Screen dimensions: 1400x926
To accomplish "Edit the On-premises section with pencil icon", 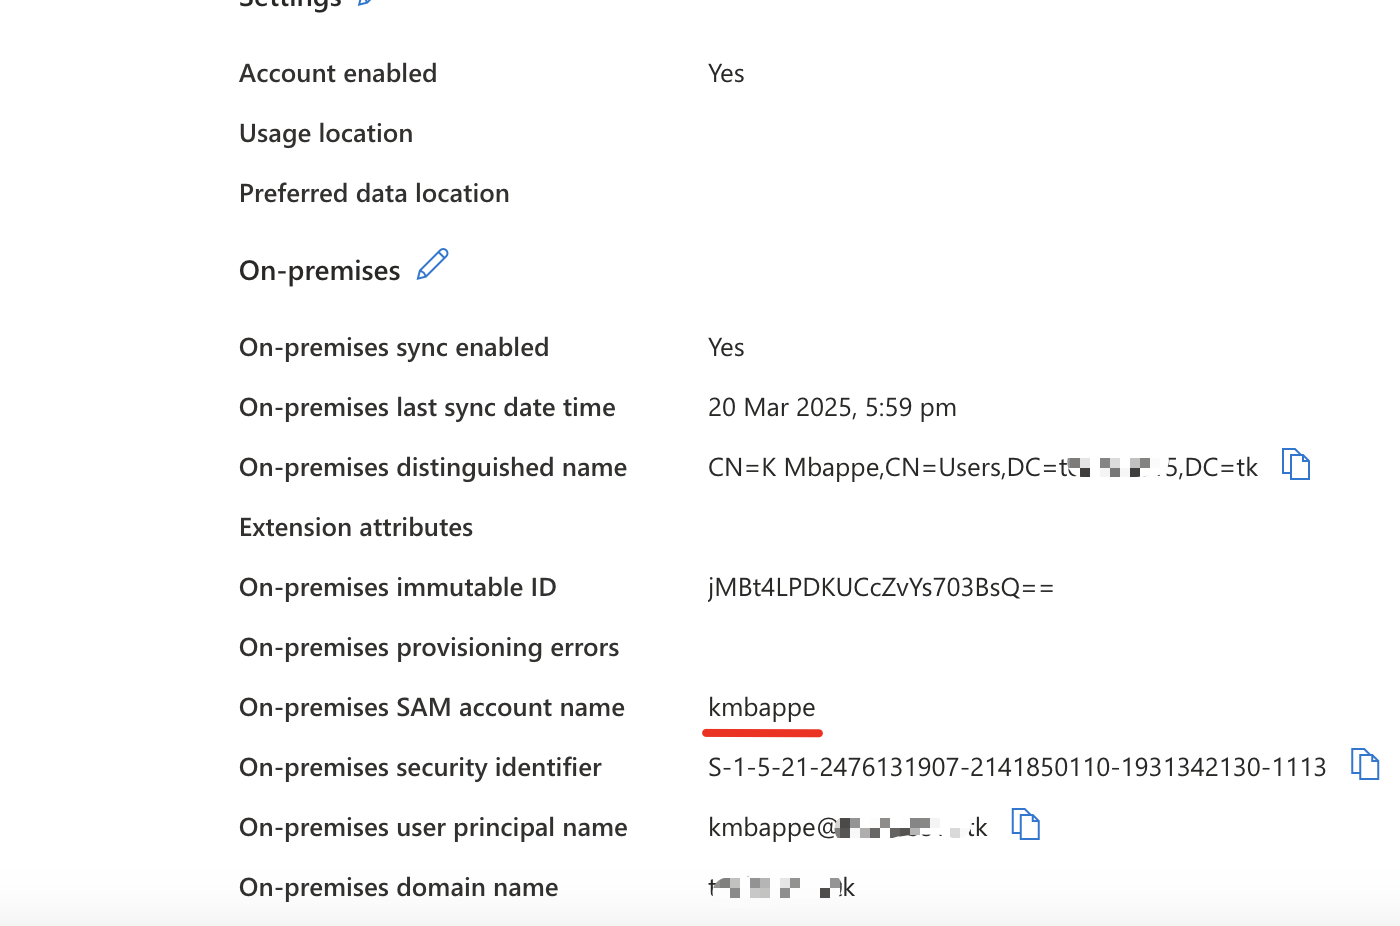I will (x=432, y=265).
